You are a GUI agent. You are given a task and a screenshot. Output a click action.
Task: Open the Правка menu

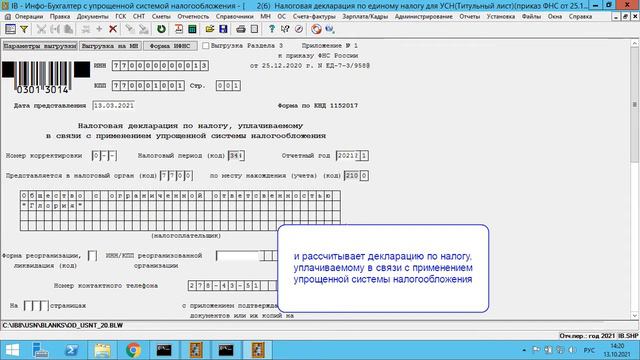point(60,17)
